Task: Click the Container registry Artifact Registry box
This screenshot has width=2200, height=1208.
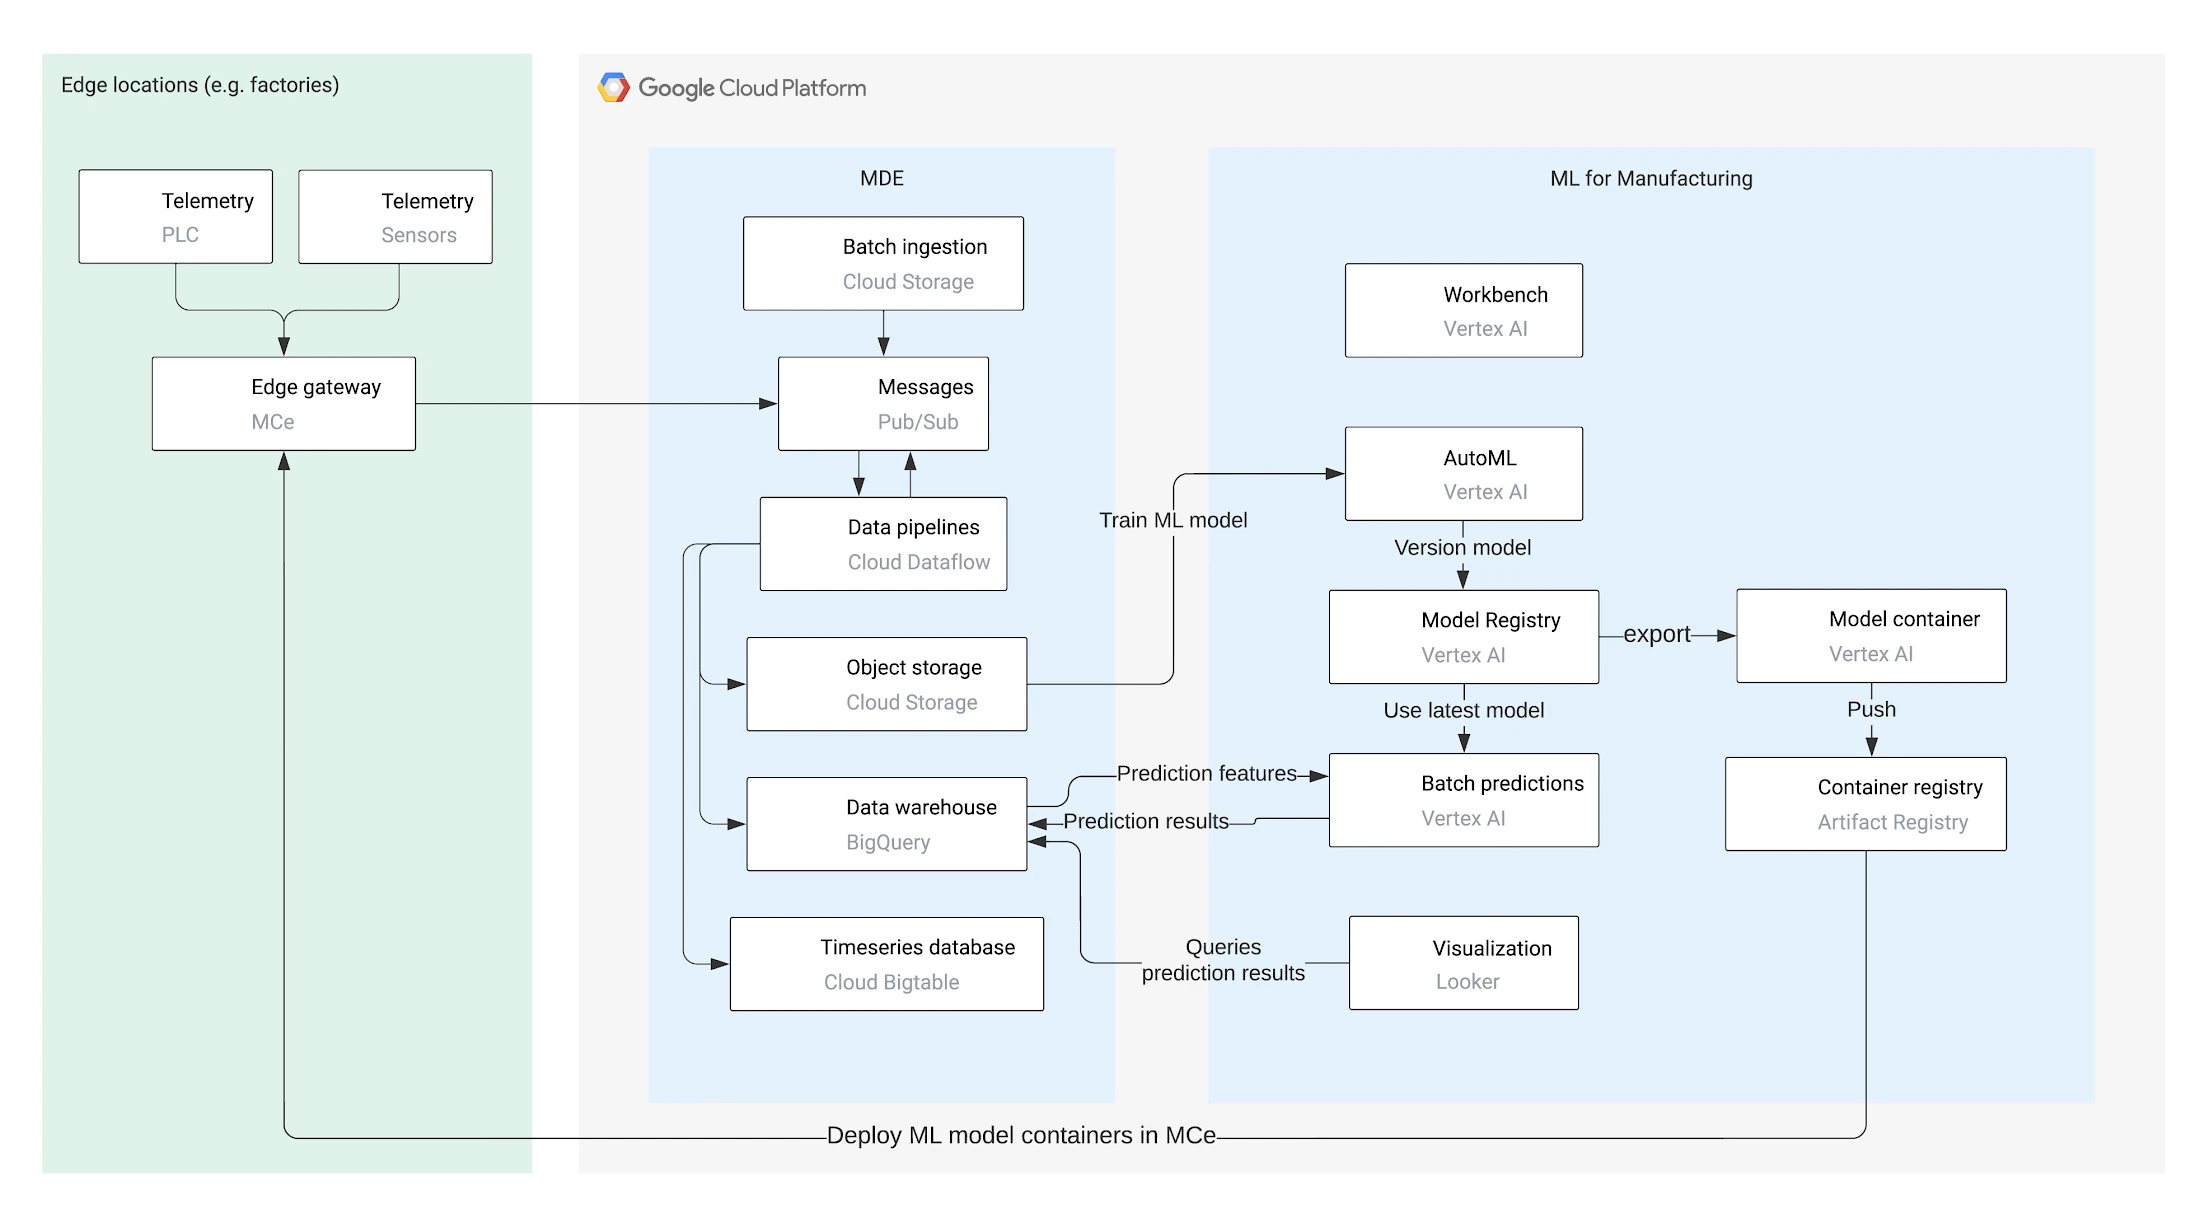Action: 1865,804
